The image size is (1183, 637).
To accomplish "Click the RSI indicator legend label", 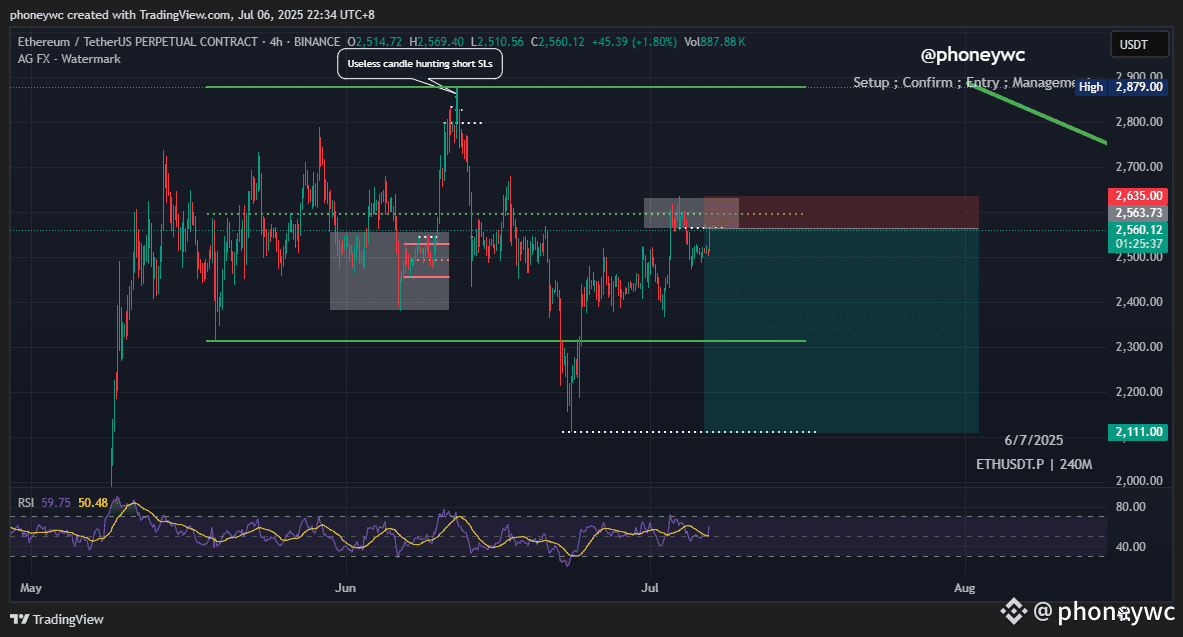I will point(26,503).
